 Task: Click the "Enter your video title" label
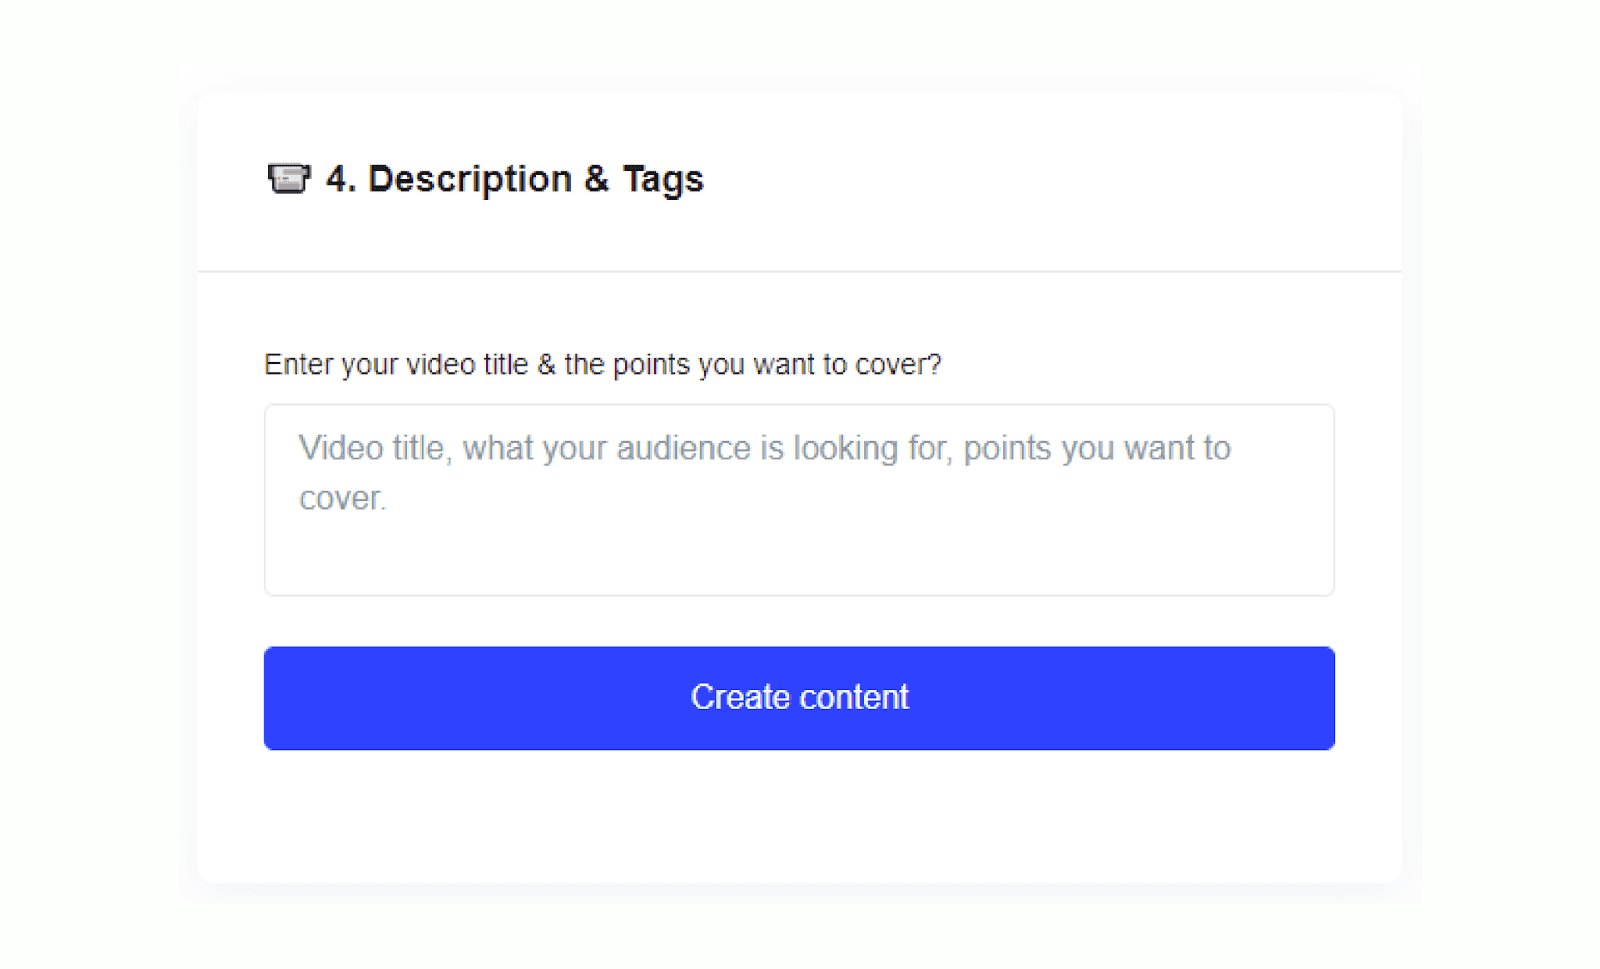click(x=602, y=365)
